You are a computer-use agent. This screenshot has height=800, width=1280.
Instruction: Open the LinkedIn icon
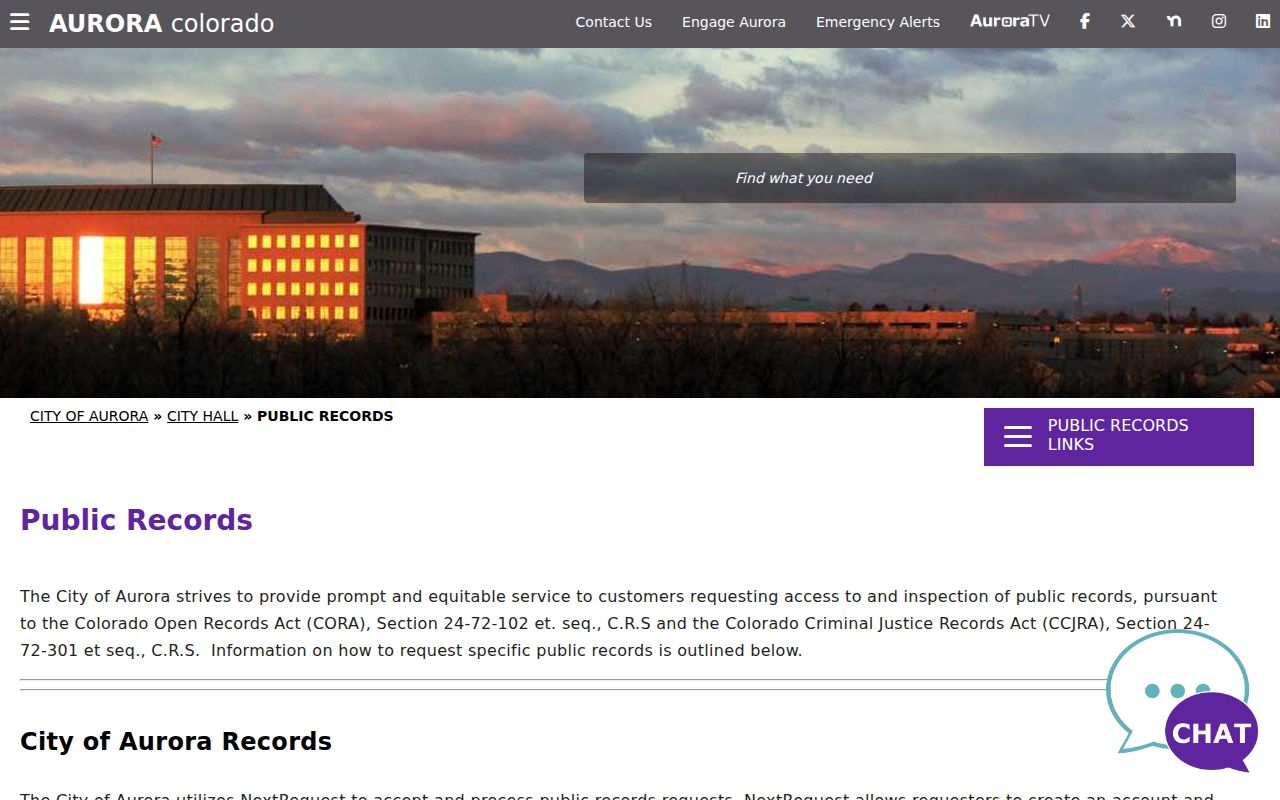pos(1263,21)
